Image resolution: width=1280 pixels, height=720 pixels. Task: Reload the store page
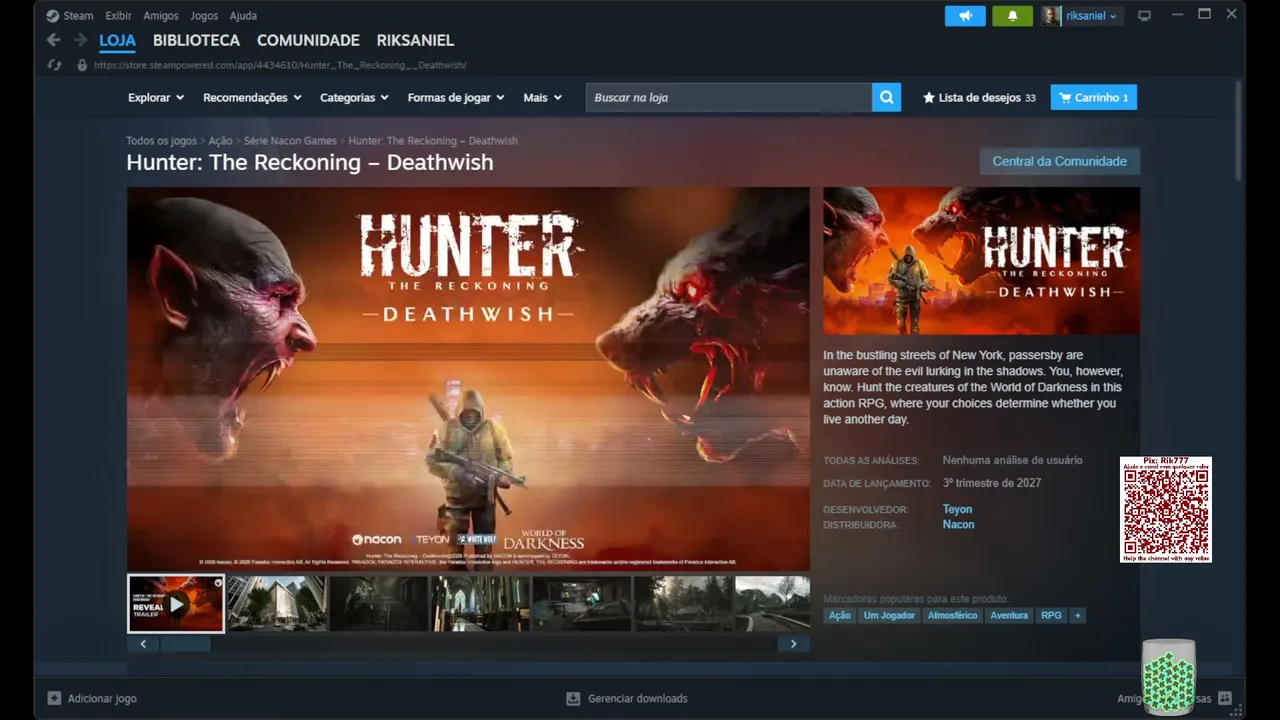coord(55,65)
